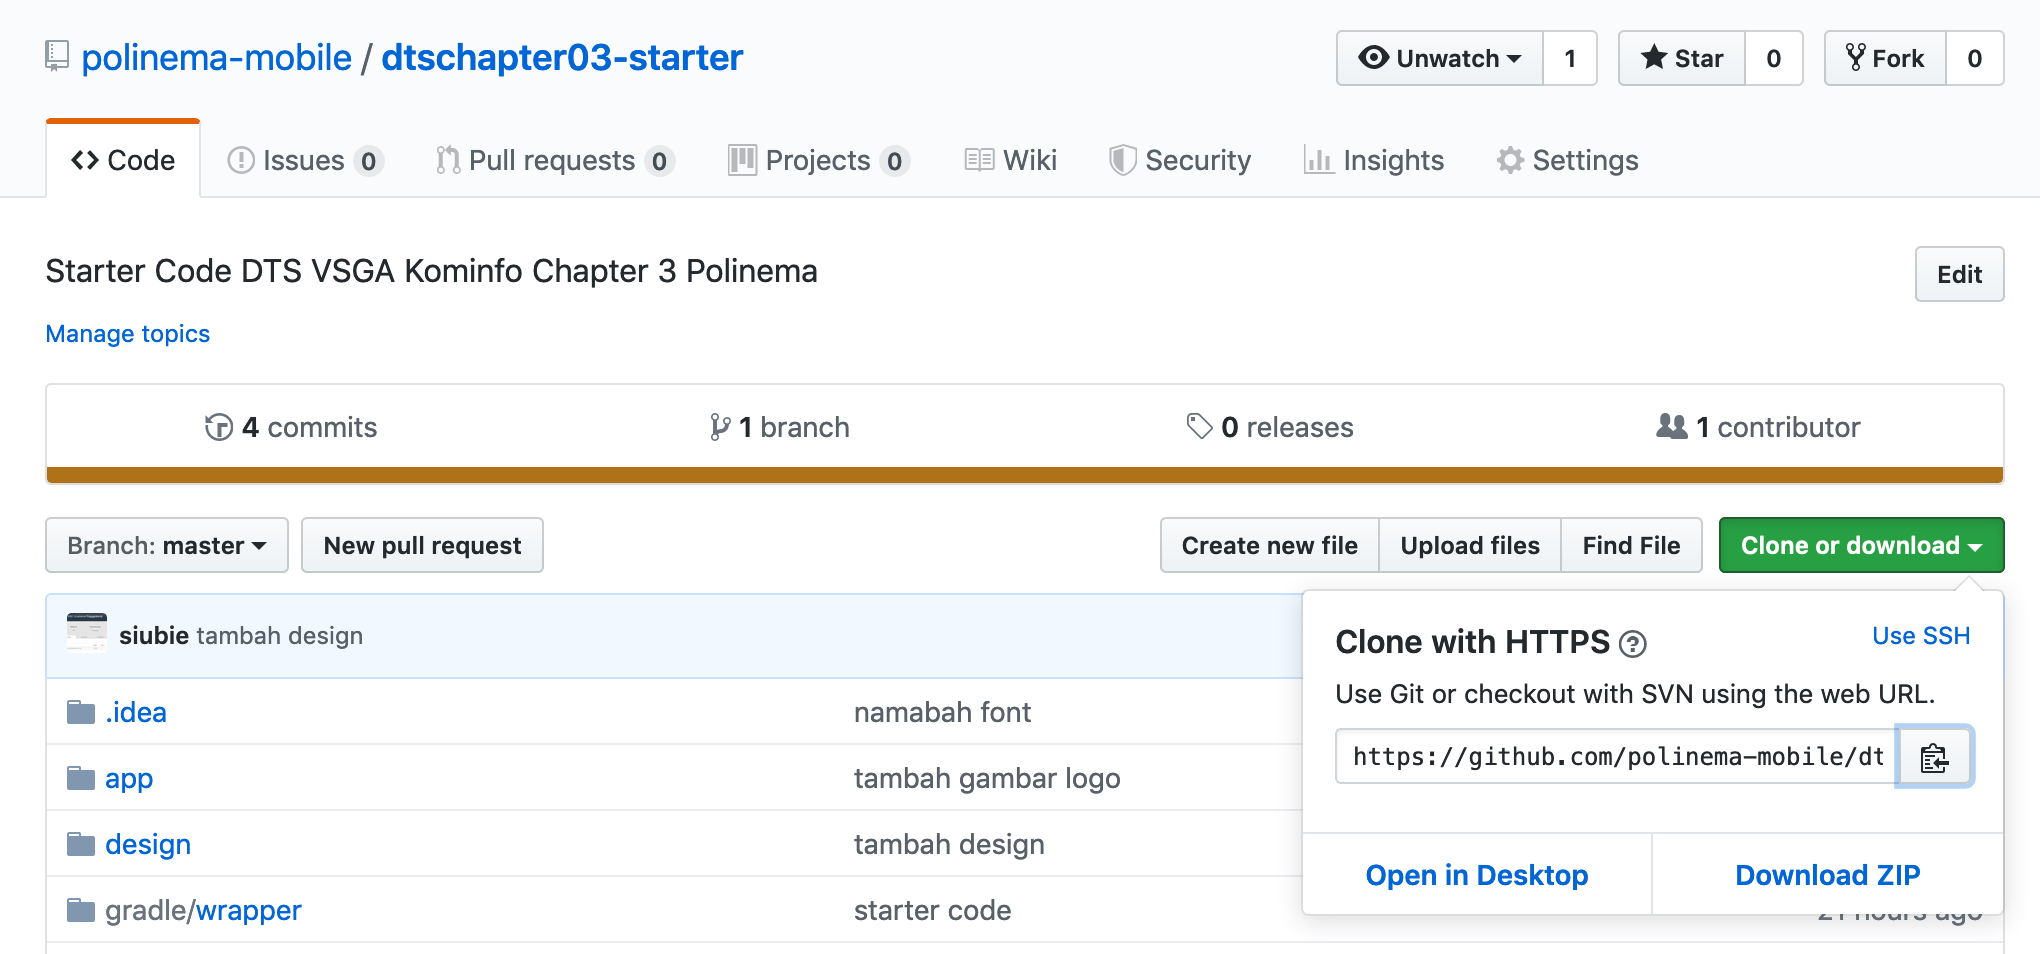Click the stargazers count 0
Image resolution: width=2040 pixels, height=954 pixels.
[1774, 58]
